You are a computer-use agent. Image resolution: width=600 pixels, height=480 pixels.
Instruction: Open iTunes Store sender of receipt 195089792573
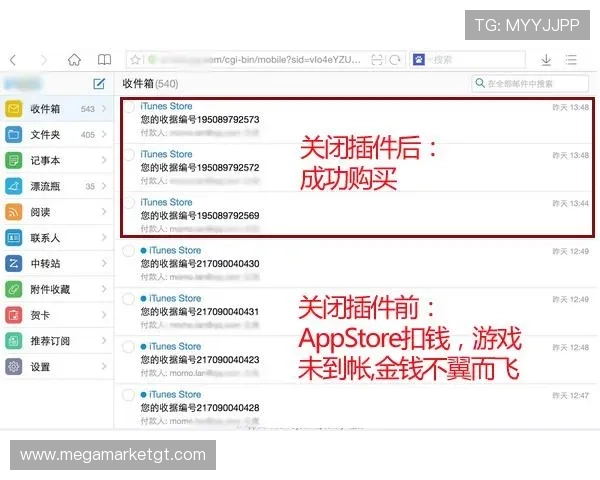coord(166,106)
